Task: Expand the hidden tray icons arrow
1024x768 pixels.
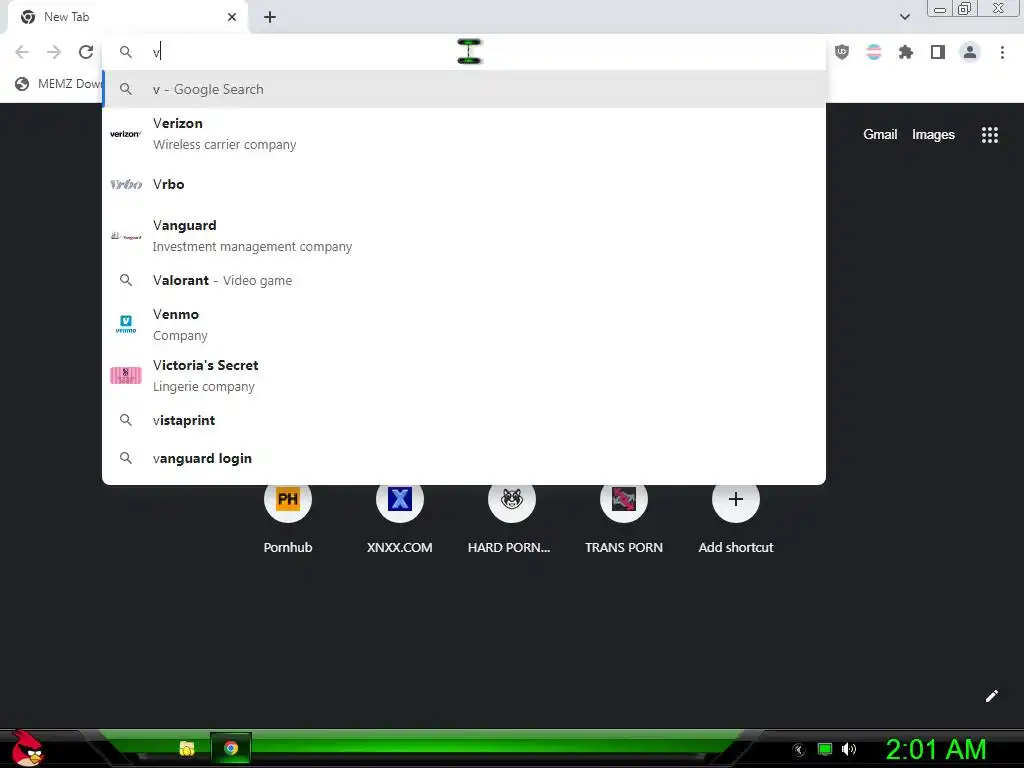Action: tap(799, 750)
